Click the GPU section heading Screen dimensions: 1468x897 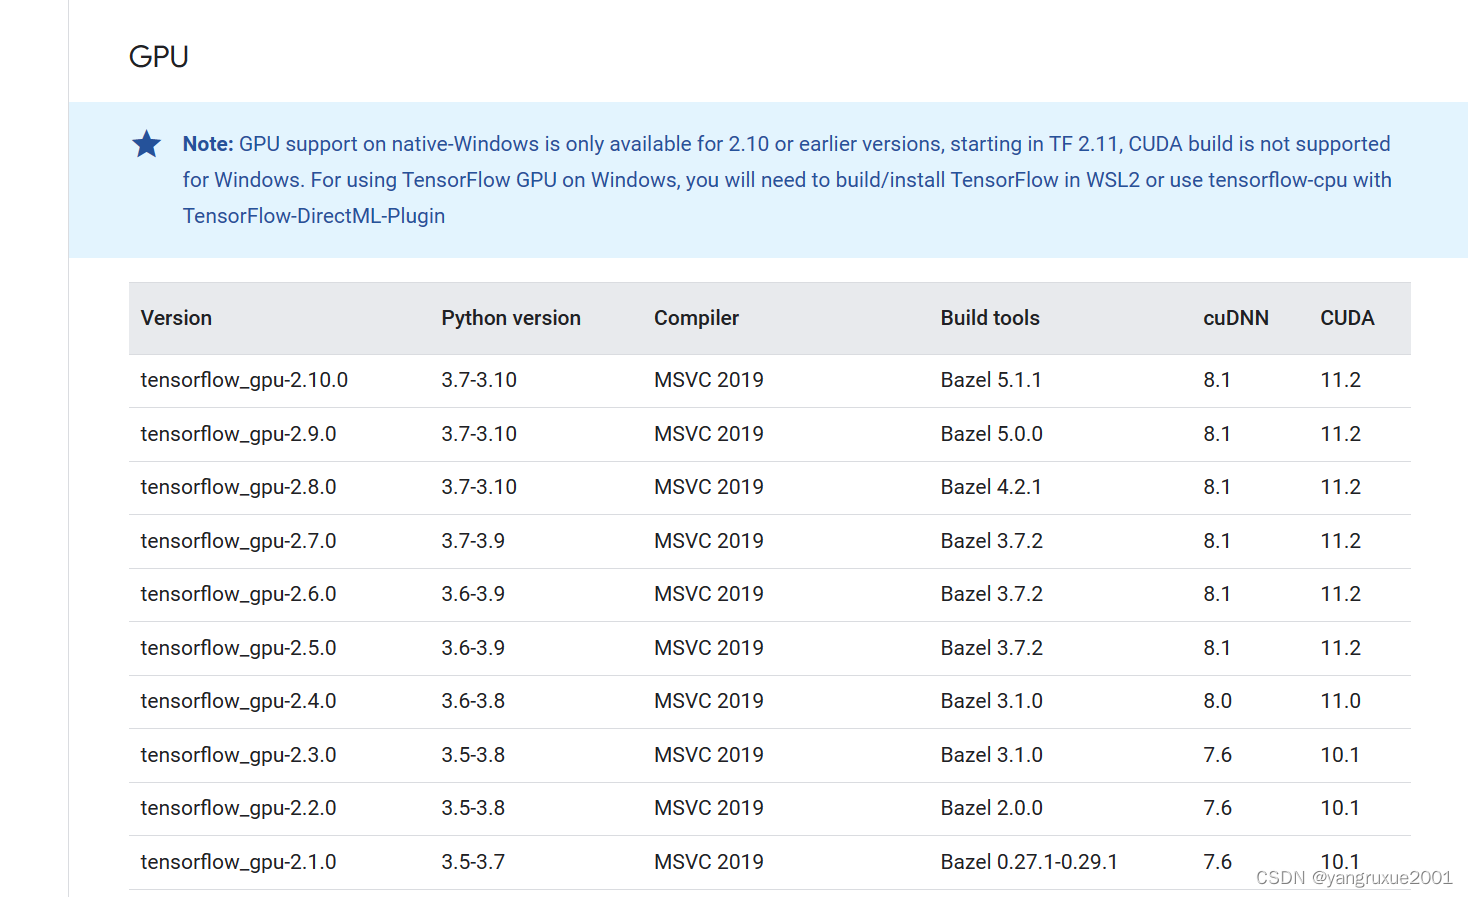pyautogui.click(x=159, y=57)
